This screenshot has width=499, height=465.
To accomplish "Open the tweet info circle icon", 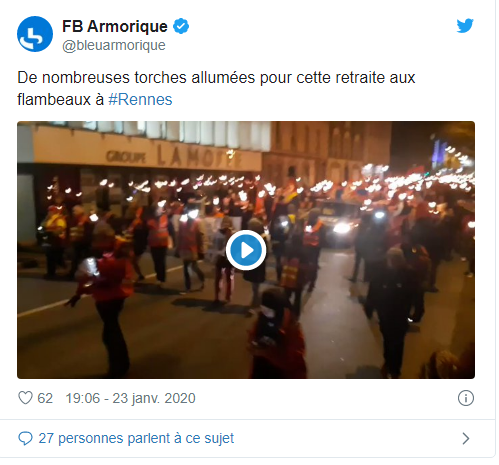I will pos(466,398).
